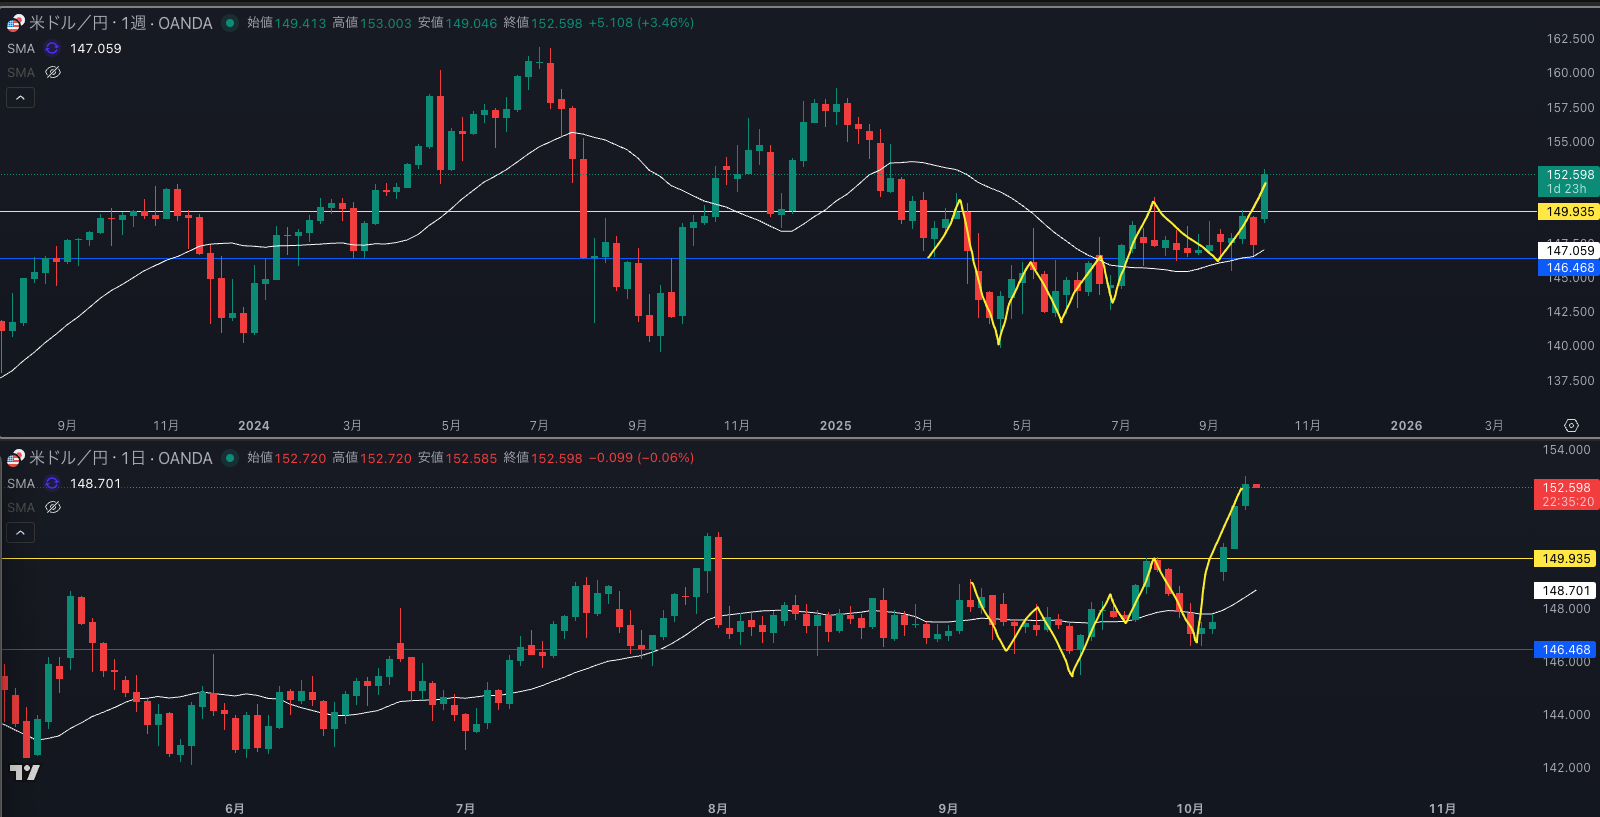The height and width of the screenshot is (817, 1600).
Task: Show the hidden SMA on the weekly chart
Action: 53,72
